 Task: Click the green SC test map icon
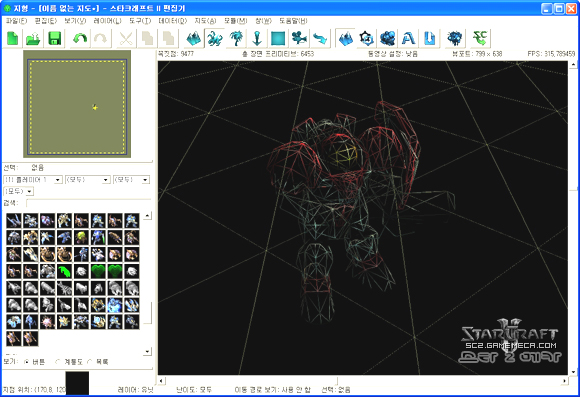480,38
